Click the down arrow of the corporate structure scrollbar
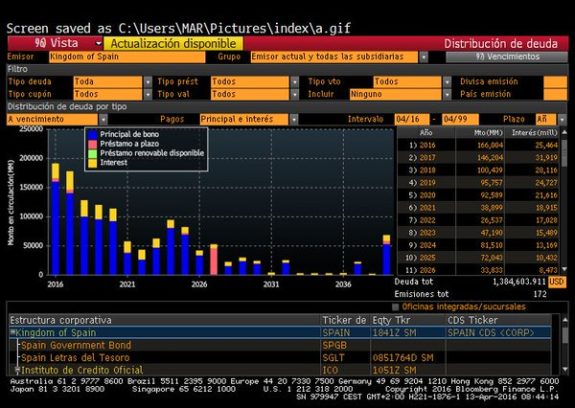The height and width of the screenshot is (408, 575). [x=565, y=370]
